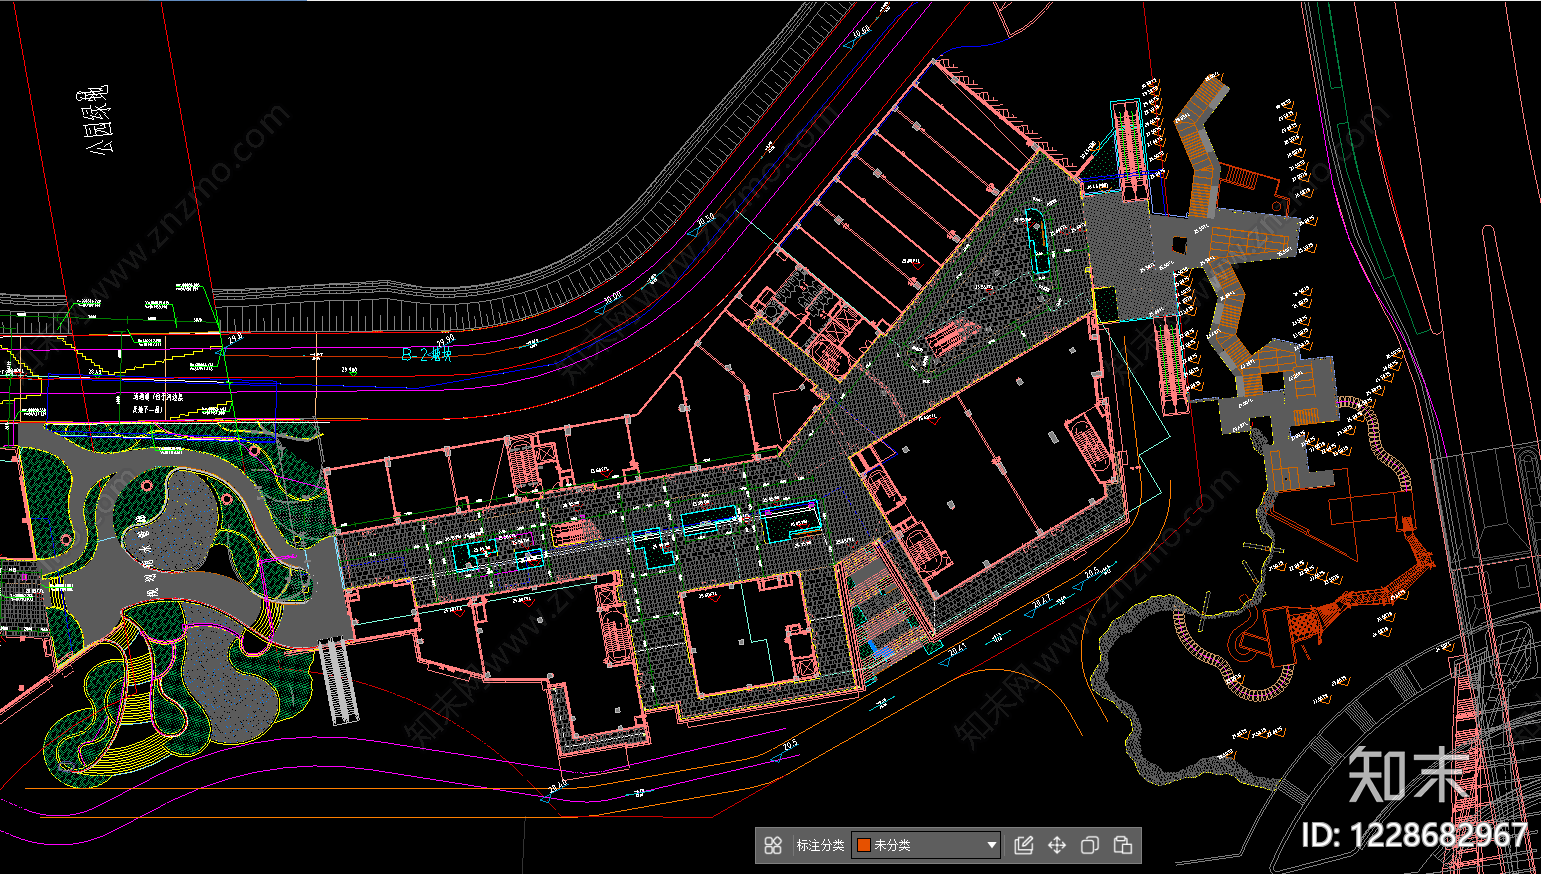Select the cyan oval outline in north plaza
The width and height of the screenshot is (1541, 874).
click(1037, 240)
